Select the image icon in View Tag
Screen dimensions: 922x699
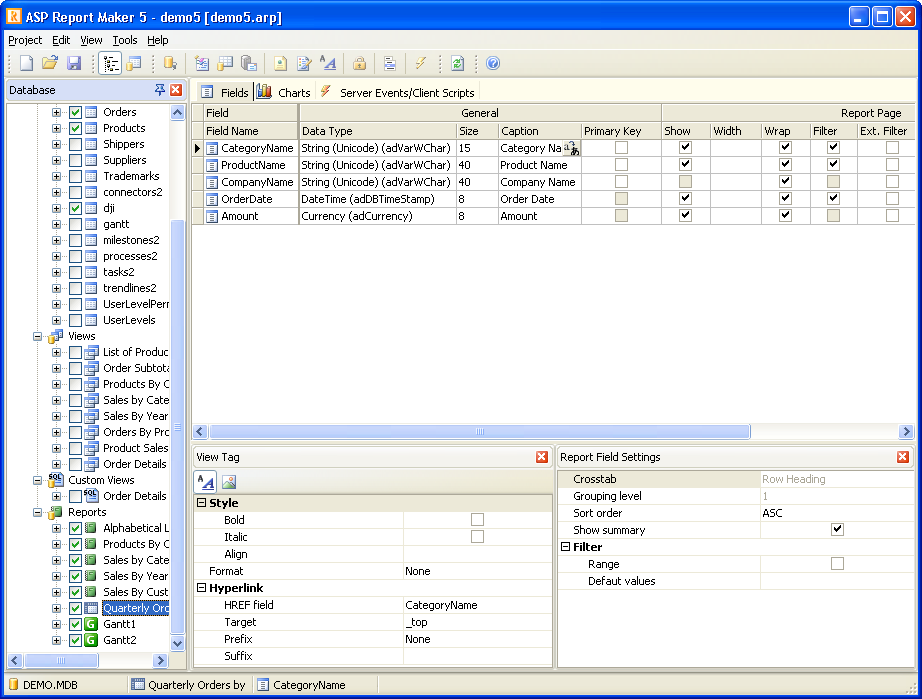coord(229,482)
